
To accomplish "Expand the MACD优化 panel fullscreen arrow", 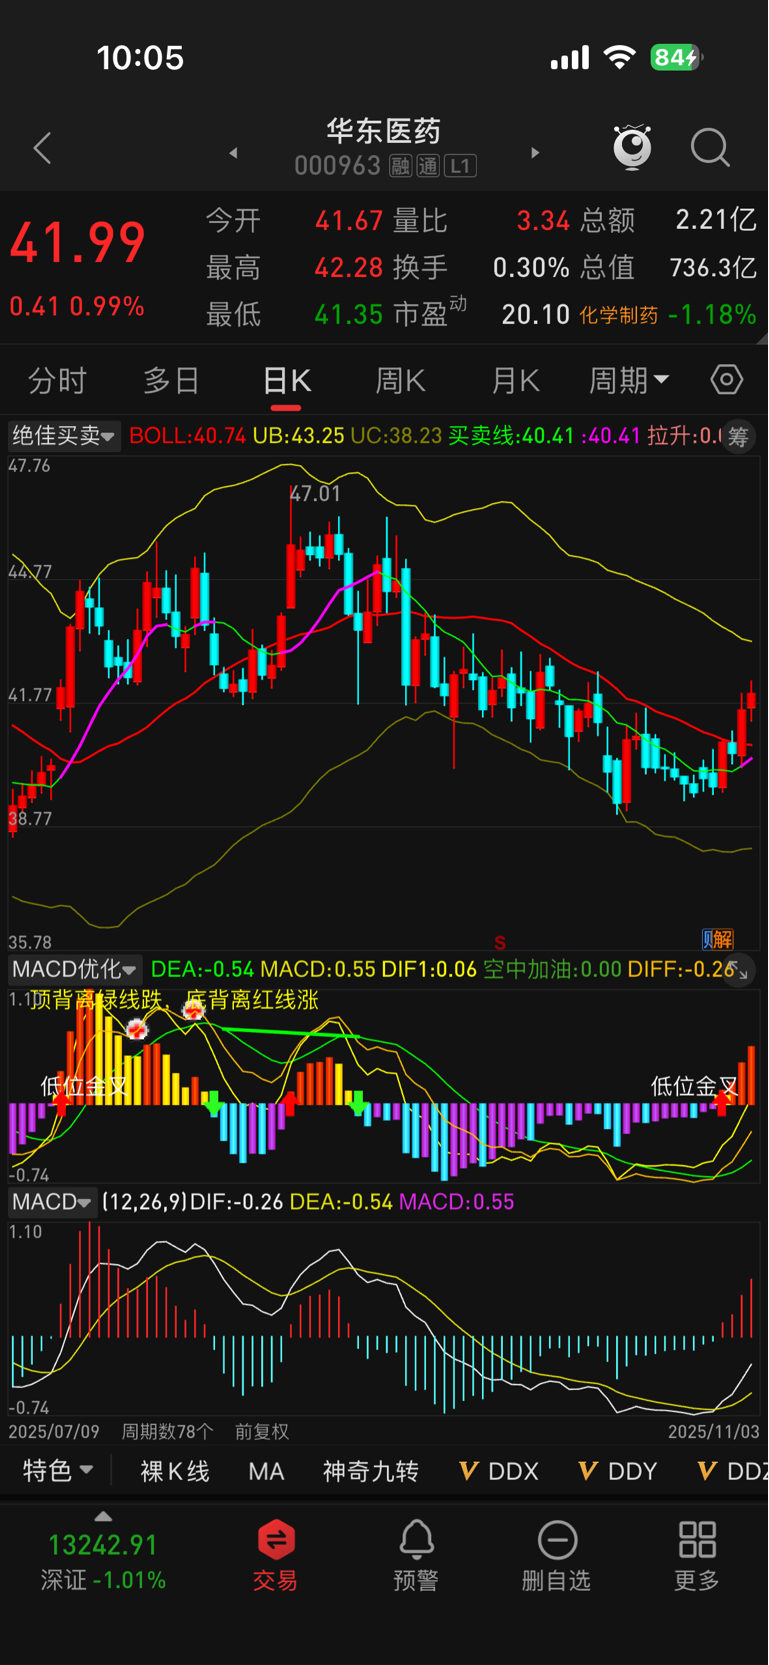I will (738, 969).
